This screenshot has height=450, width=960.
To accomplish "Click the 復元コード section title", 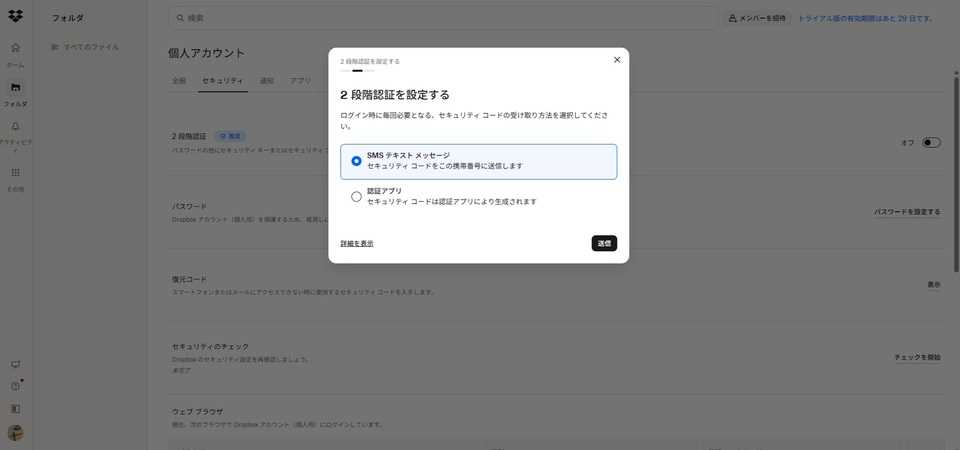I will pyautogui.click(x=189, y=279).
